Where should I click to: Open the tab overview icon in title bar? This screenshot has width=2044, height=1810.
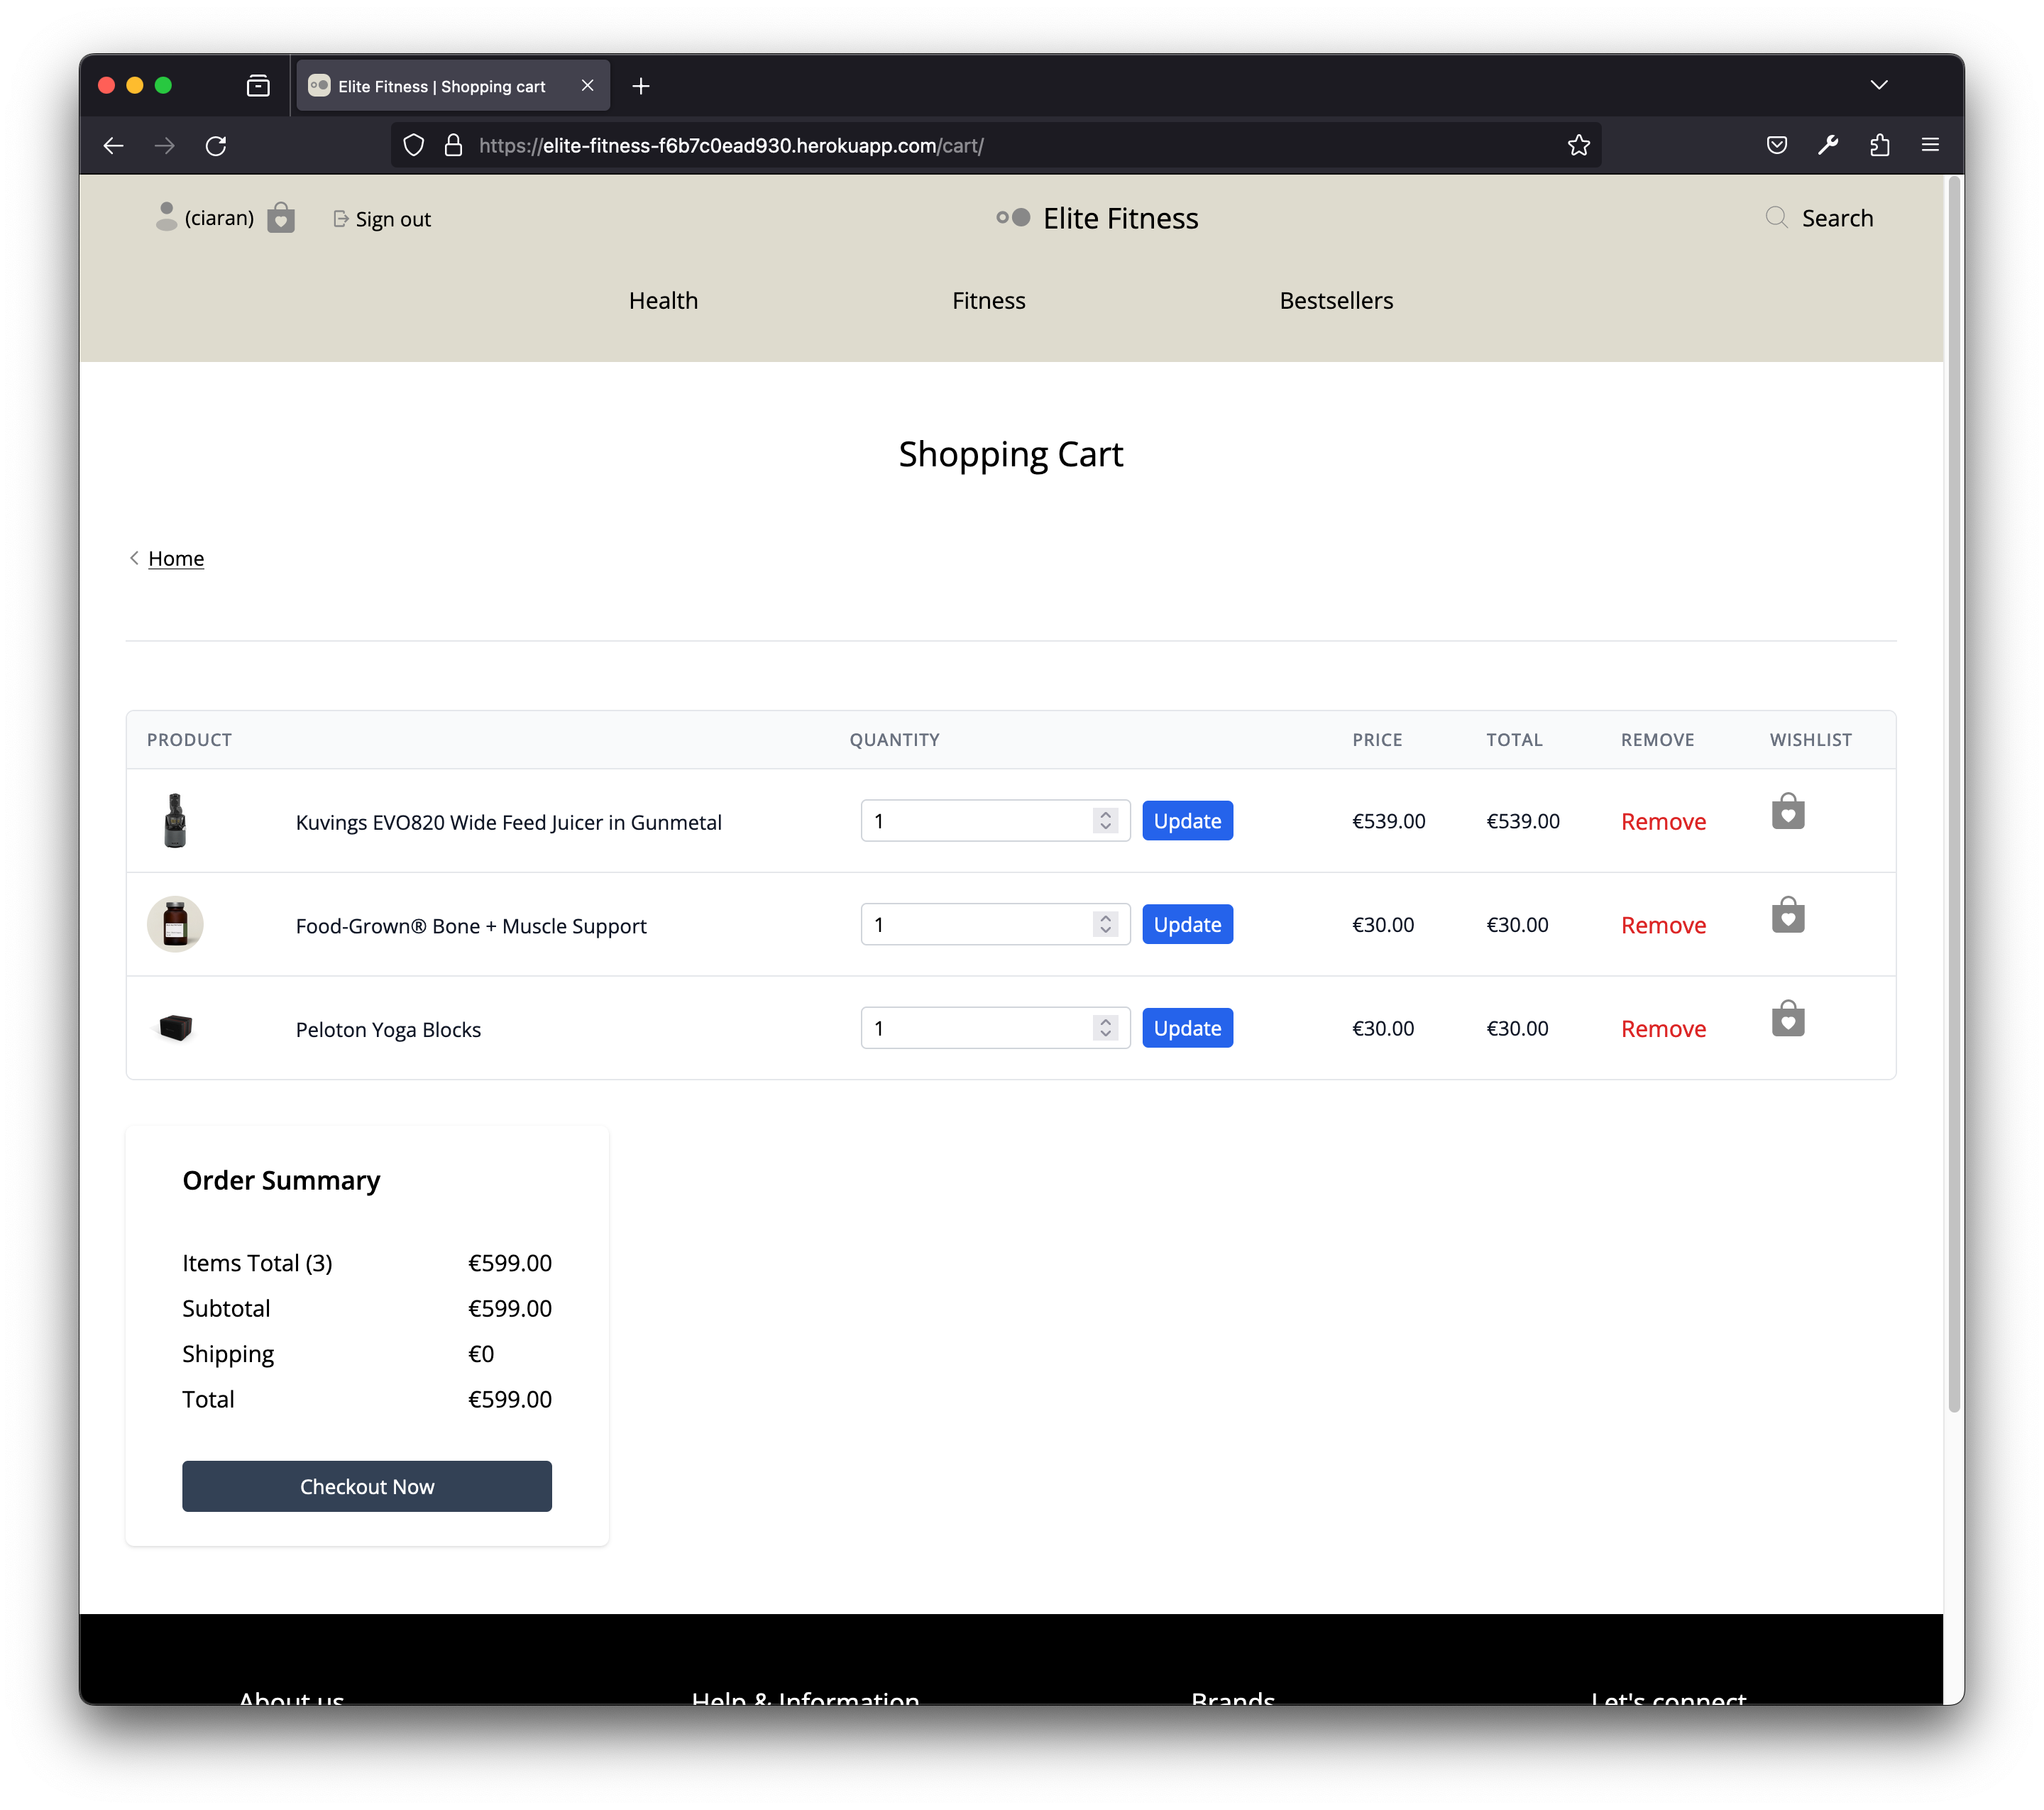(258, 86)
